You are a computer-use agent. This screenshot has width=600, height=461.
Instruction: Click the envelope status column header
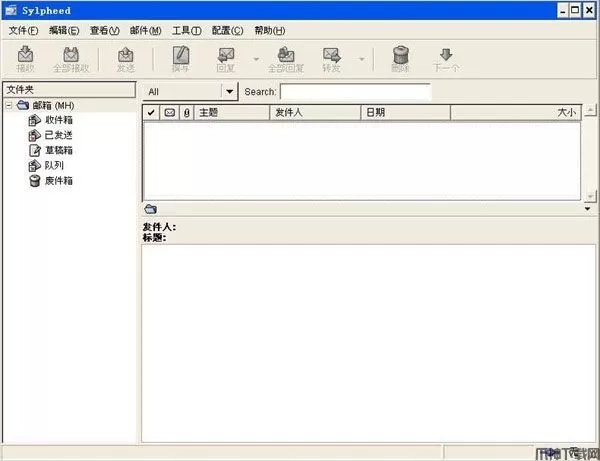170,112
